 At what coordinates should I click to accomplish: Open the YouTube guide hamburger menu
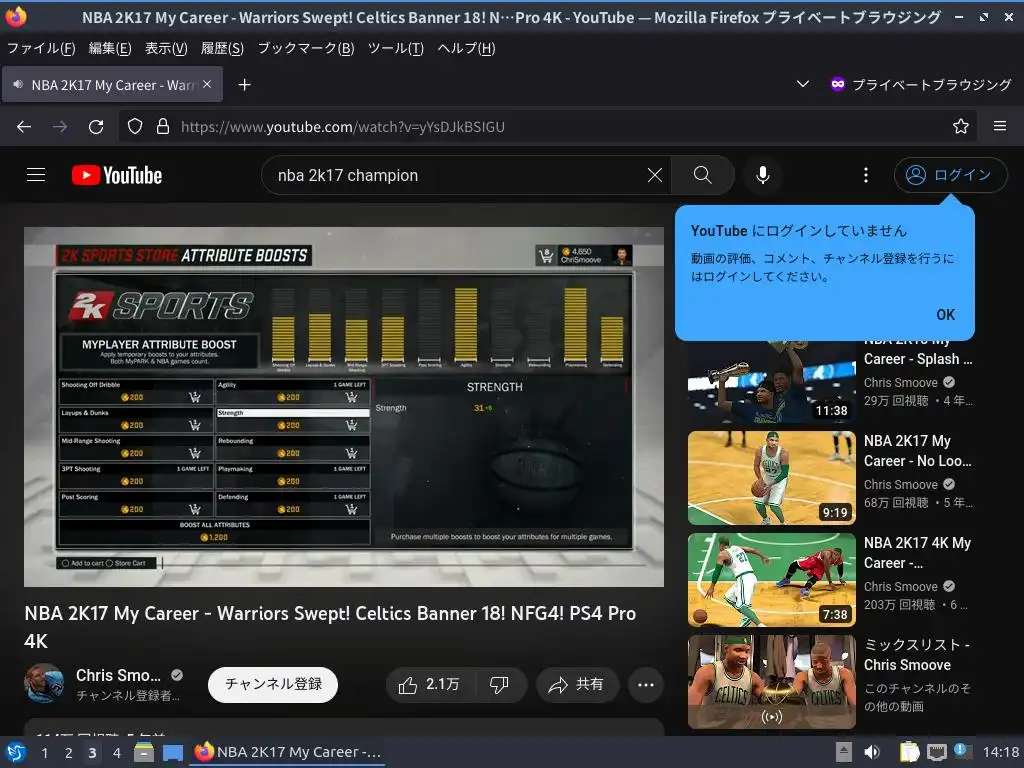point(36,175)
